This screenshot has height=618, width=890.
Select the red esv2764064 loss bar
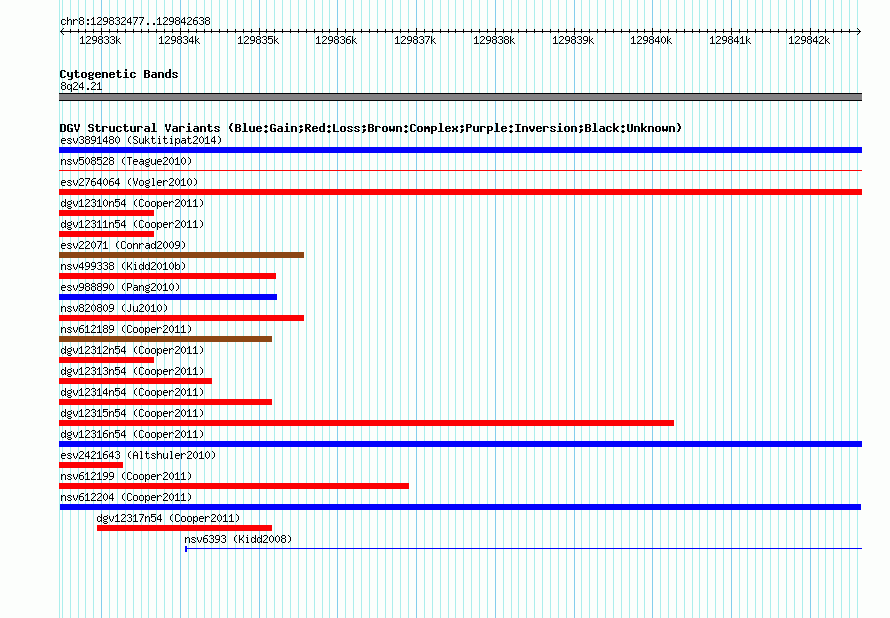(460, 192)
